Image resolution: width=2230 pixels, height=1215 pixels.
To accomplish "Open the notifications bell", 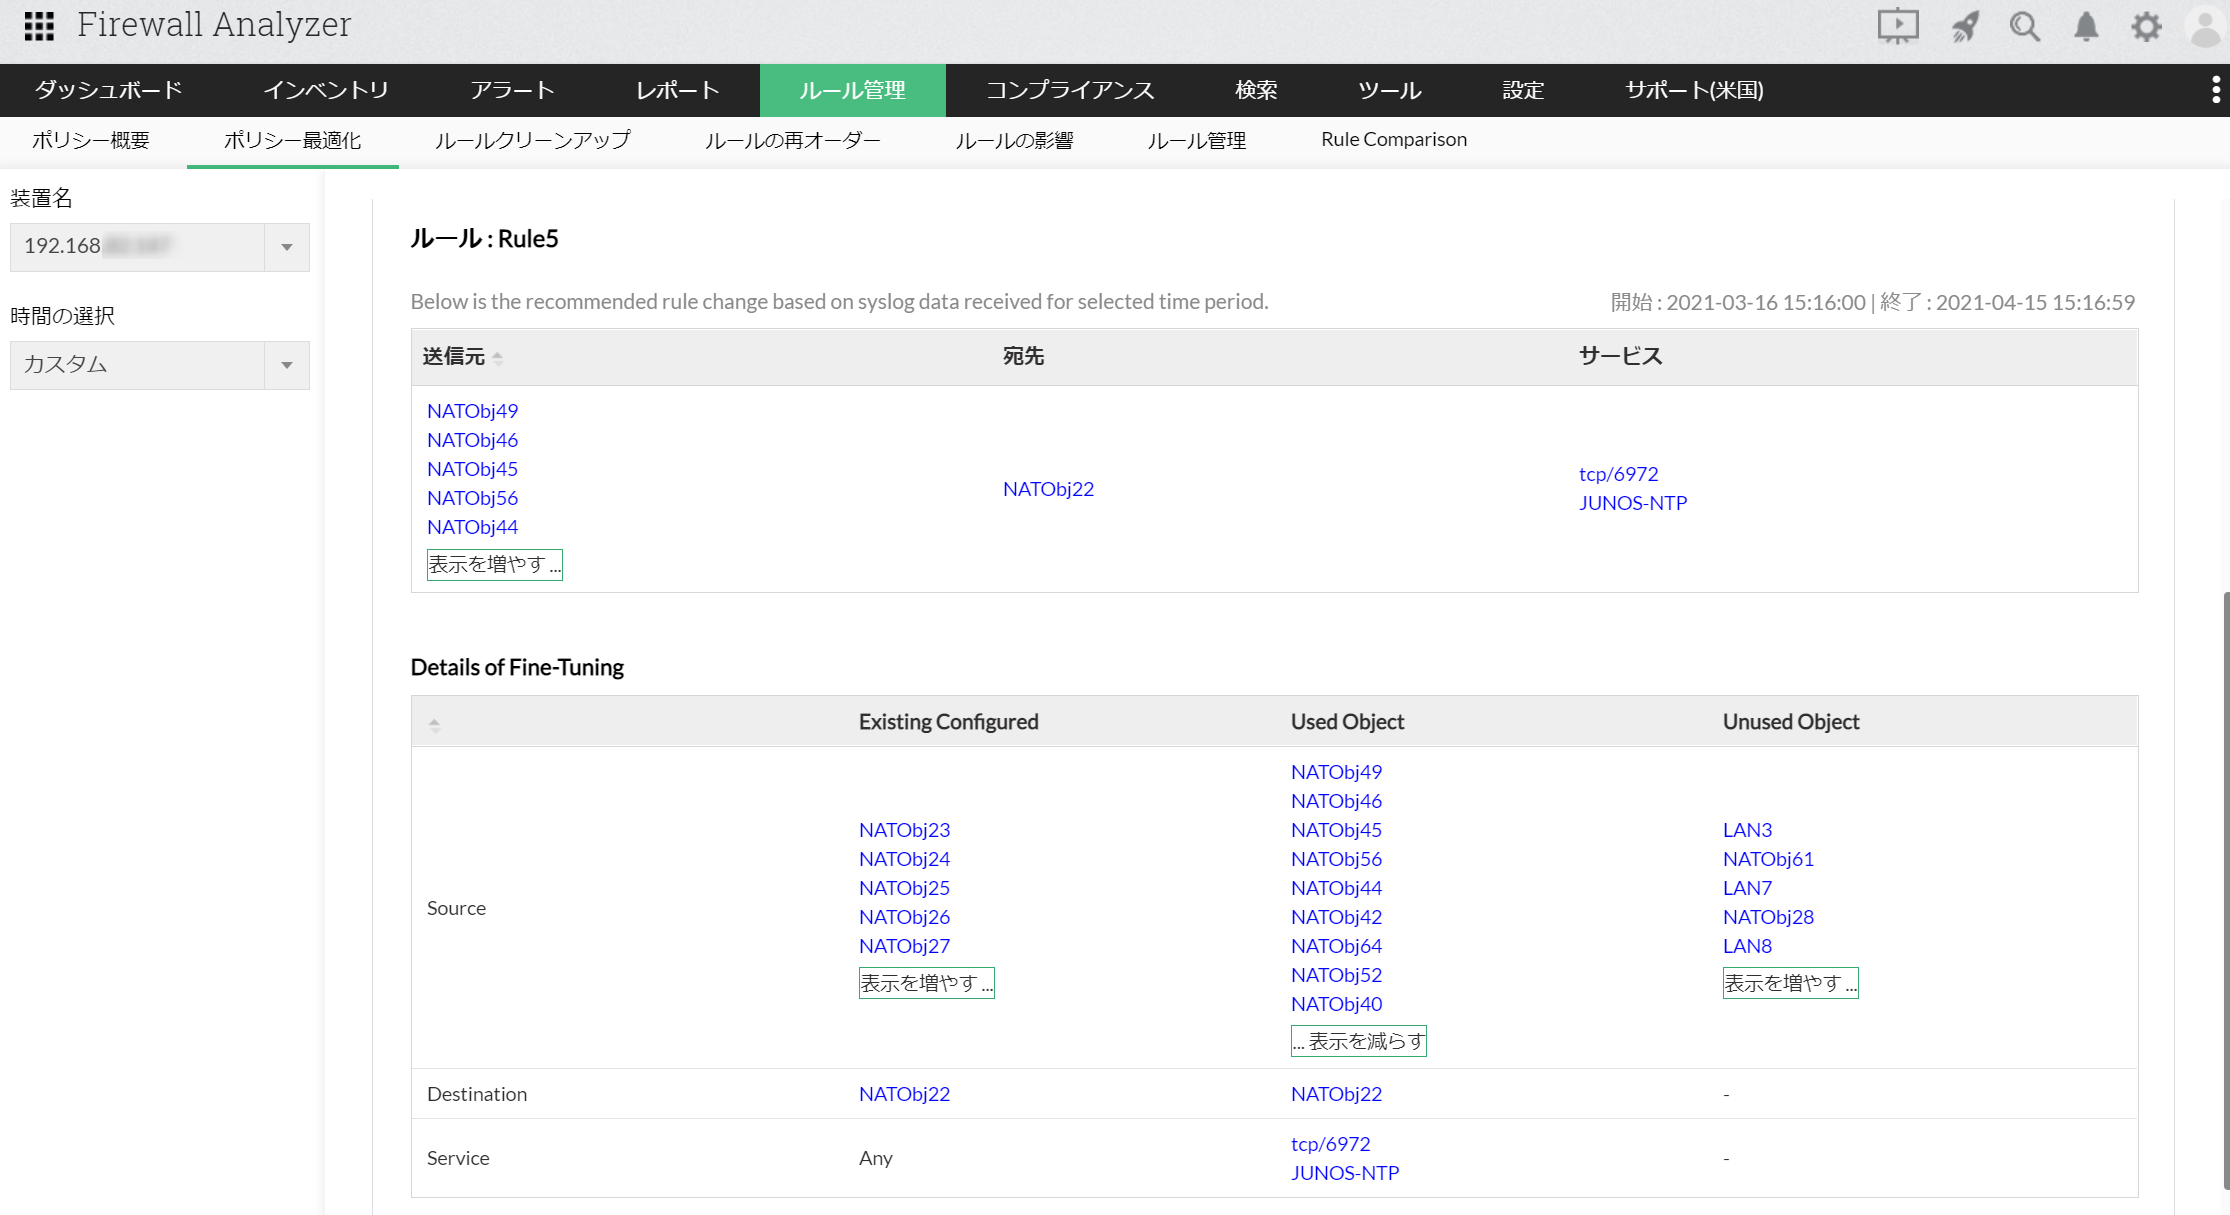I will point(2086,26).
